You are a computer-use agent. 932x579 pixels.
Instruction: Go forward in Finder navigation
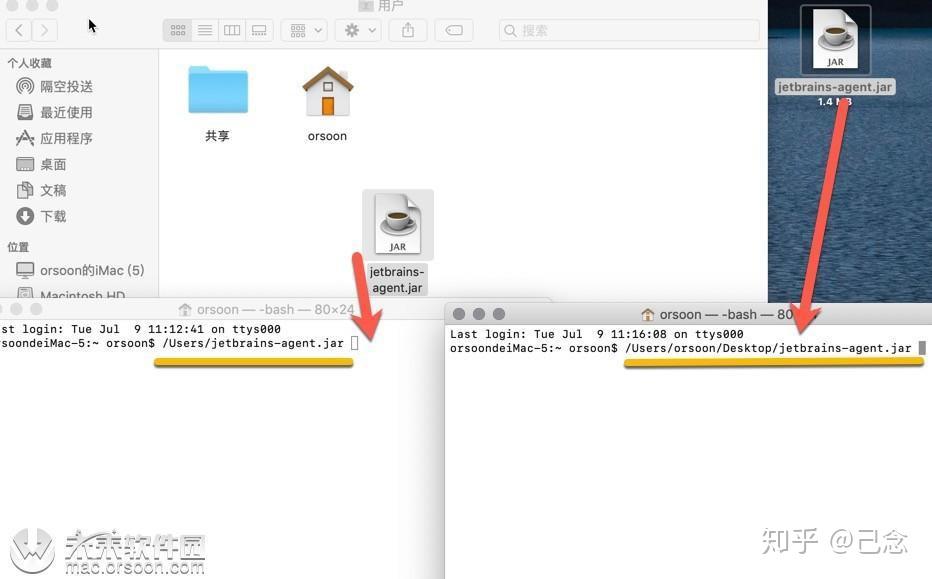click(45, 30)
